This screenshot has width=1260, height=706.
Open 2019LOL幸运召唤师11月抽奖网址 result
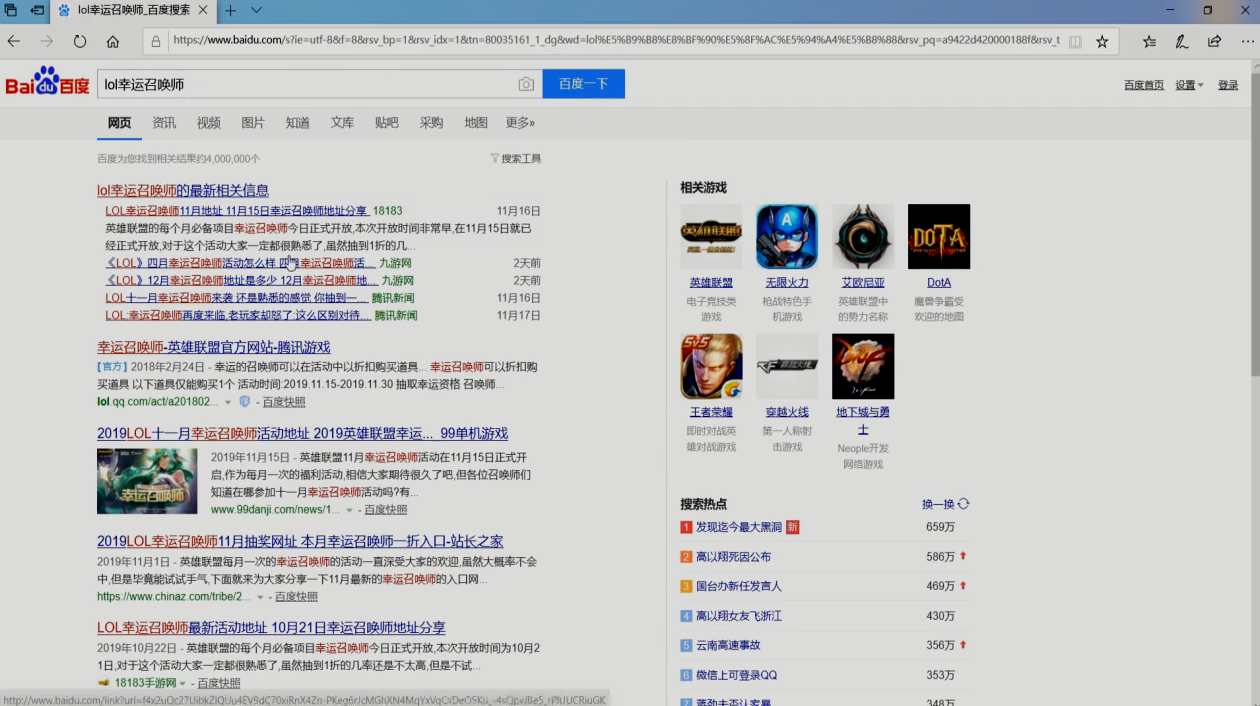click(x=300, y=541)
